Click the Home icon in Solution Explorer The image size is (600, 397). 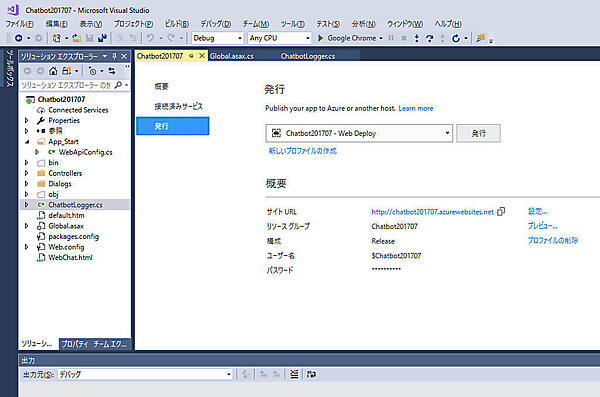coord(53,71)
